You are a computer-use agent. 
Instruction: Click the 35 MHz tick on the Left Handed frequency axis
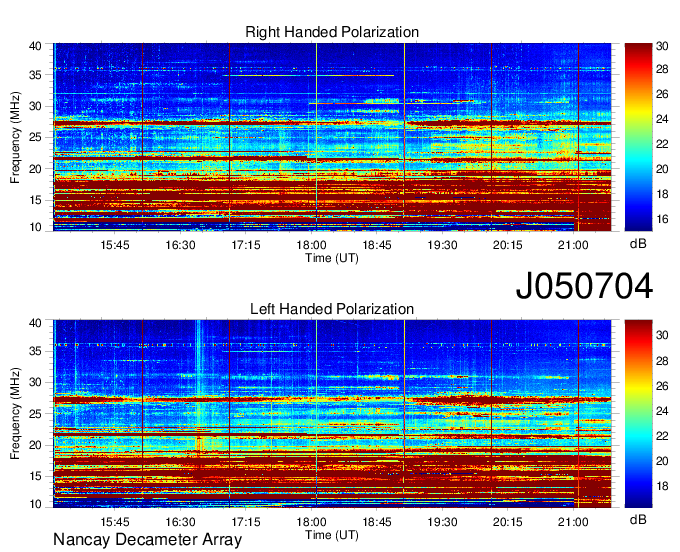tap(35, 351)
